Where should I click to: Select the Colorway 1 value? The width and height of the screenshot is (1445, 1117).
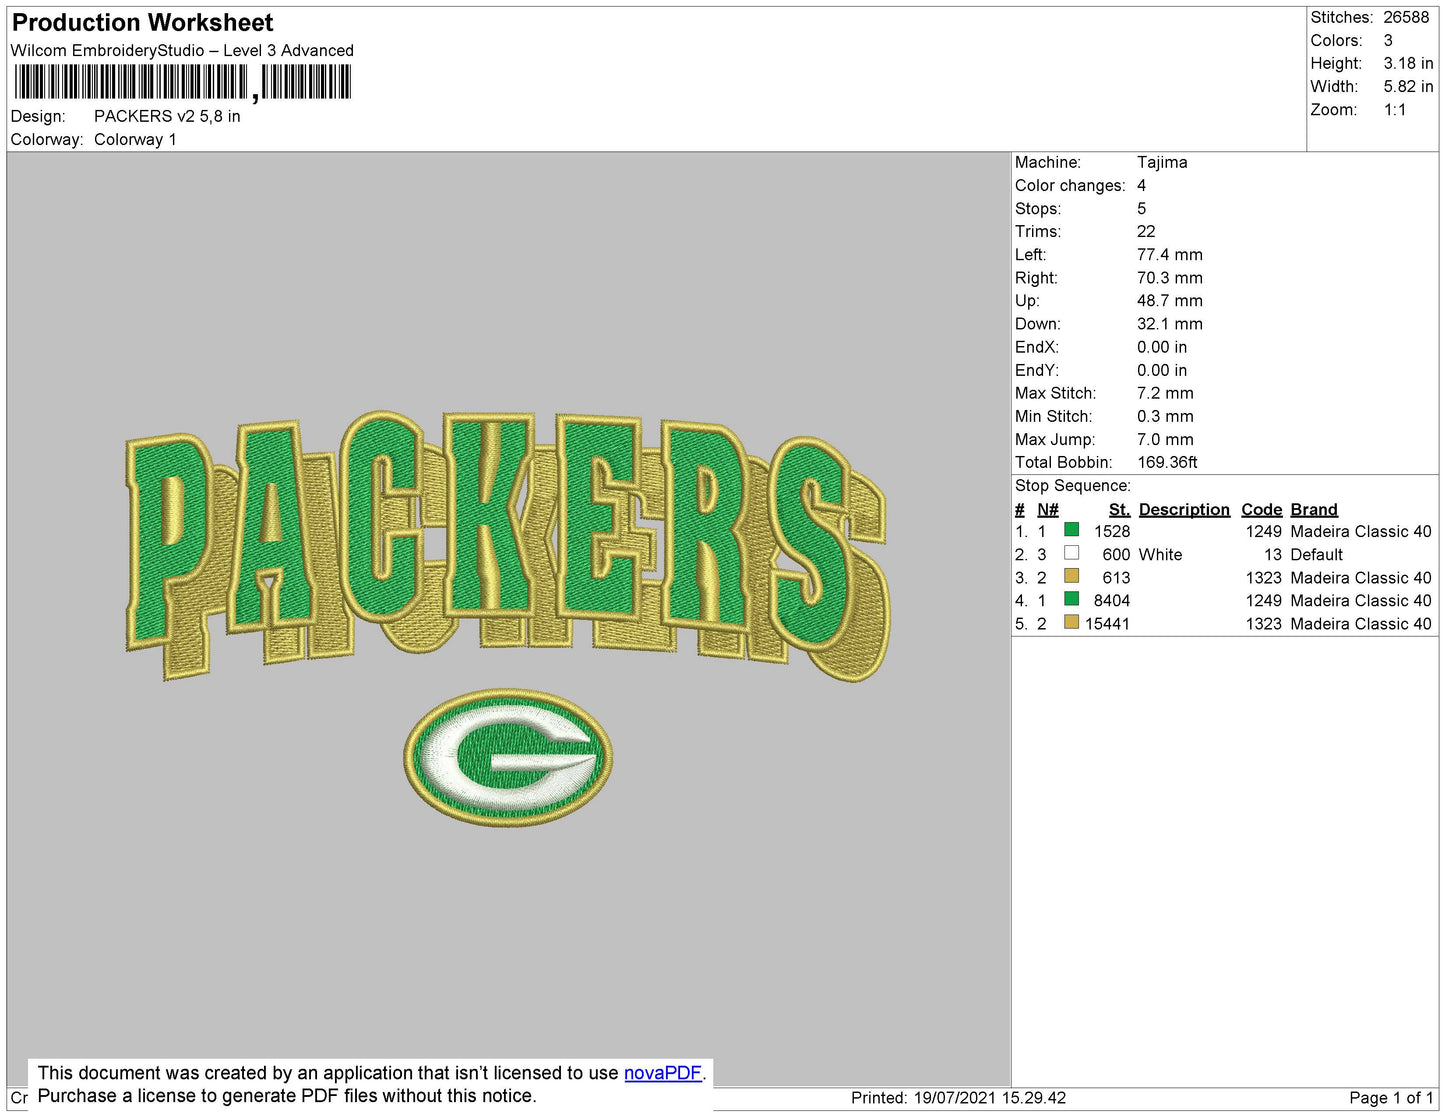(x=135, y=139)
